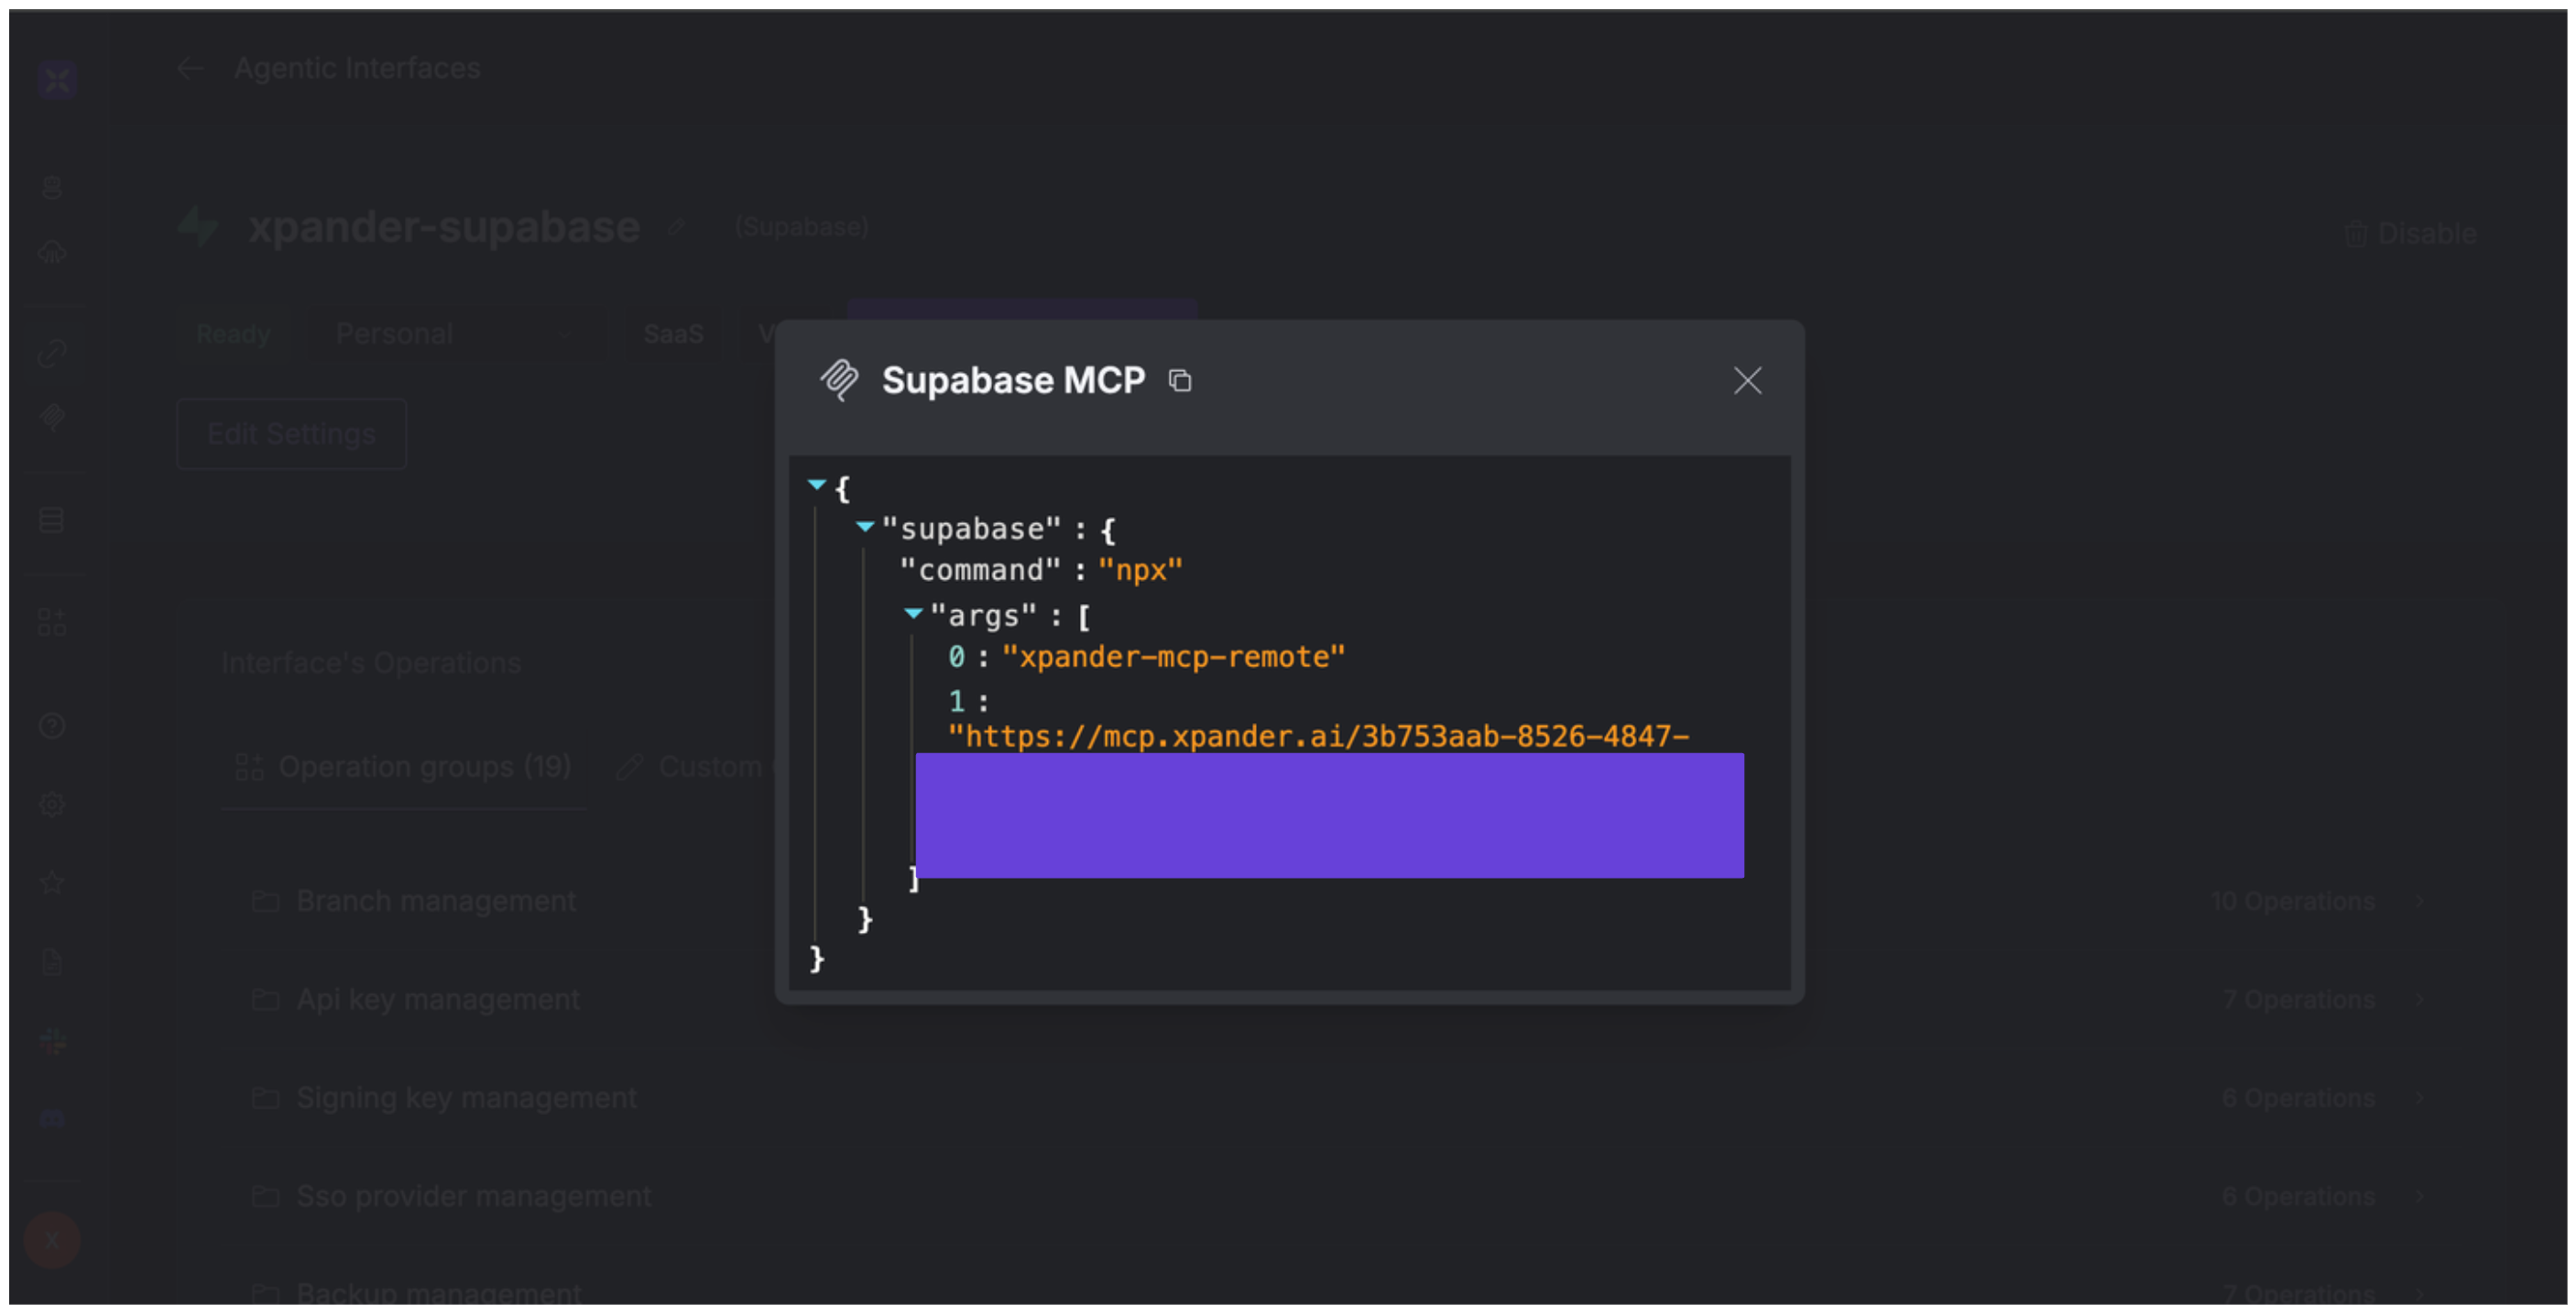Collapse the root JSON object
Image resolution: width=2576 pixels, height=1313 pixels.
pos(817,485)
